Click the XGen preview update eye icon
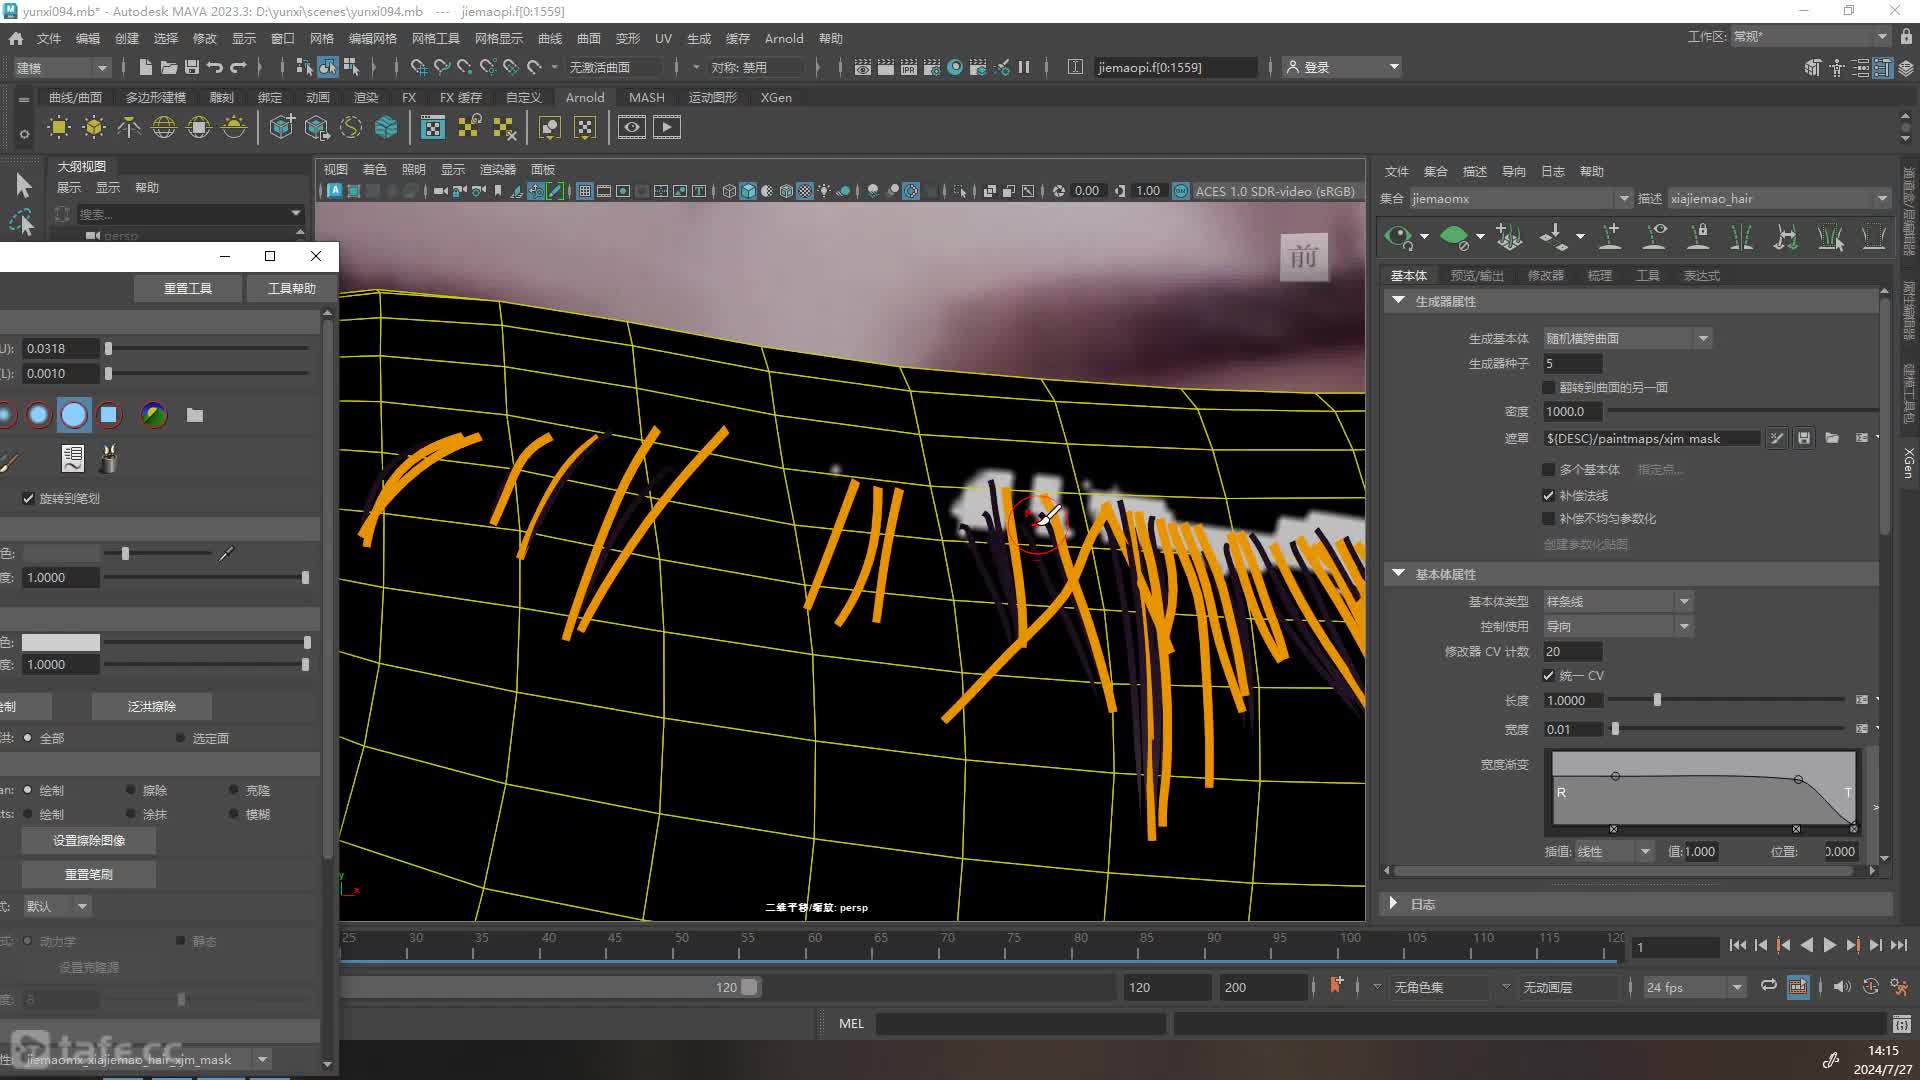The width and height of the screenshot is (1920, 1080). coord(1398,237)
